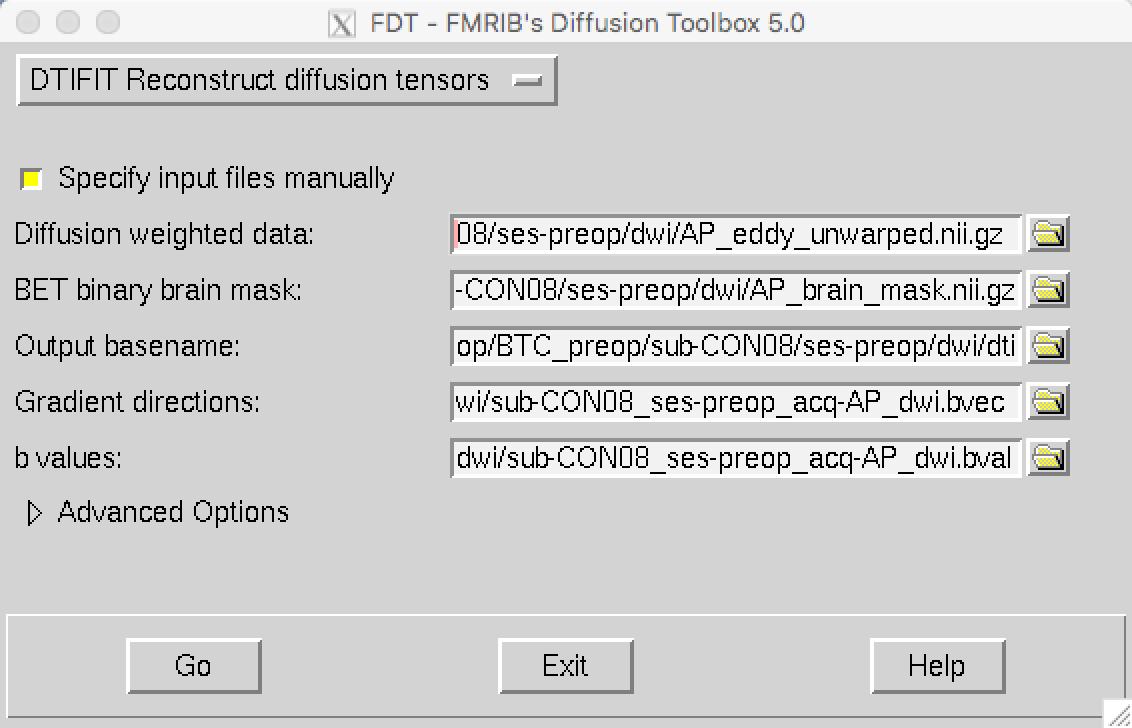
Task: Click into Diffusion weighted data path field
Action: [x=736, y=234]
